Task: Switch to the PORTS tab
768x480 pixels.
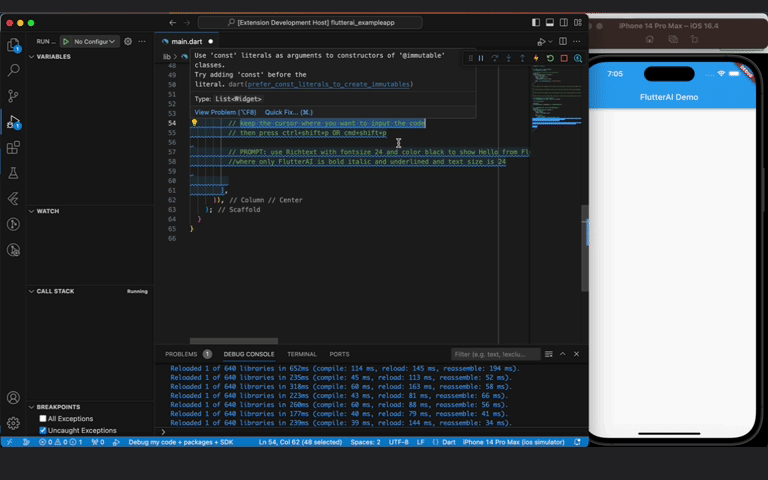Action: (339, 354)
